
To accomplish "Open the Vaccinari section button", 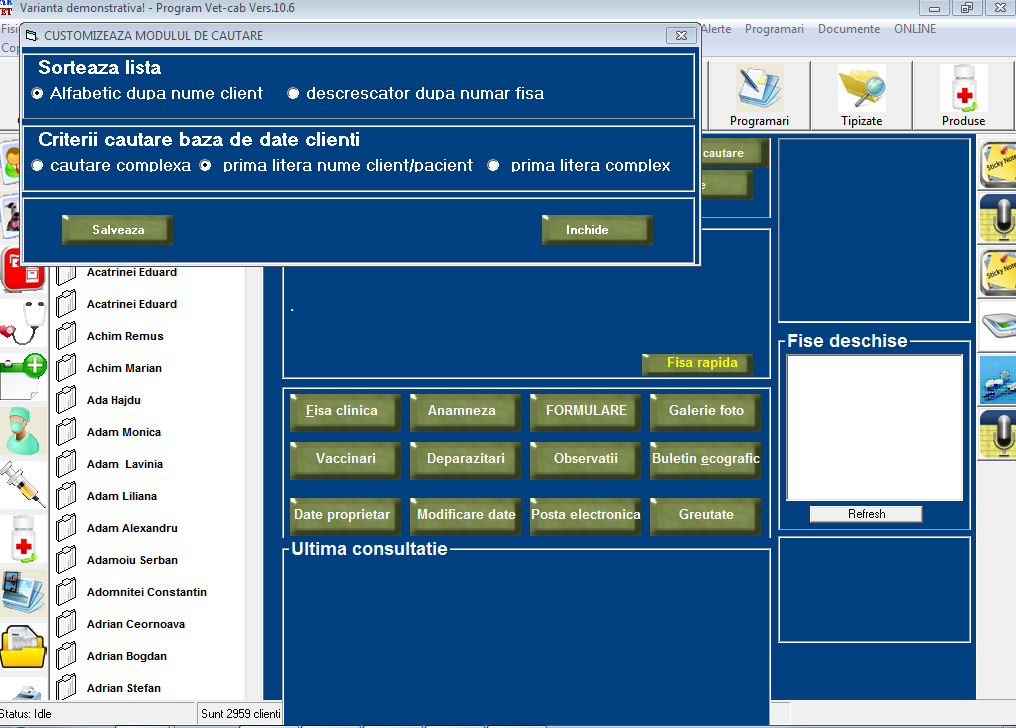I will coord(345,459).
